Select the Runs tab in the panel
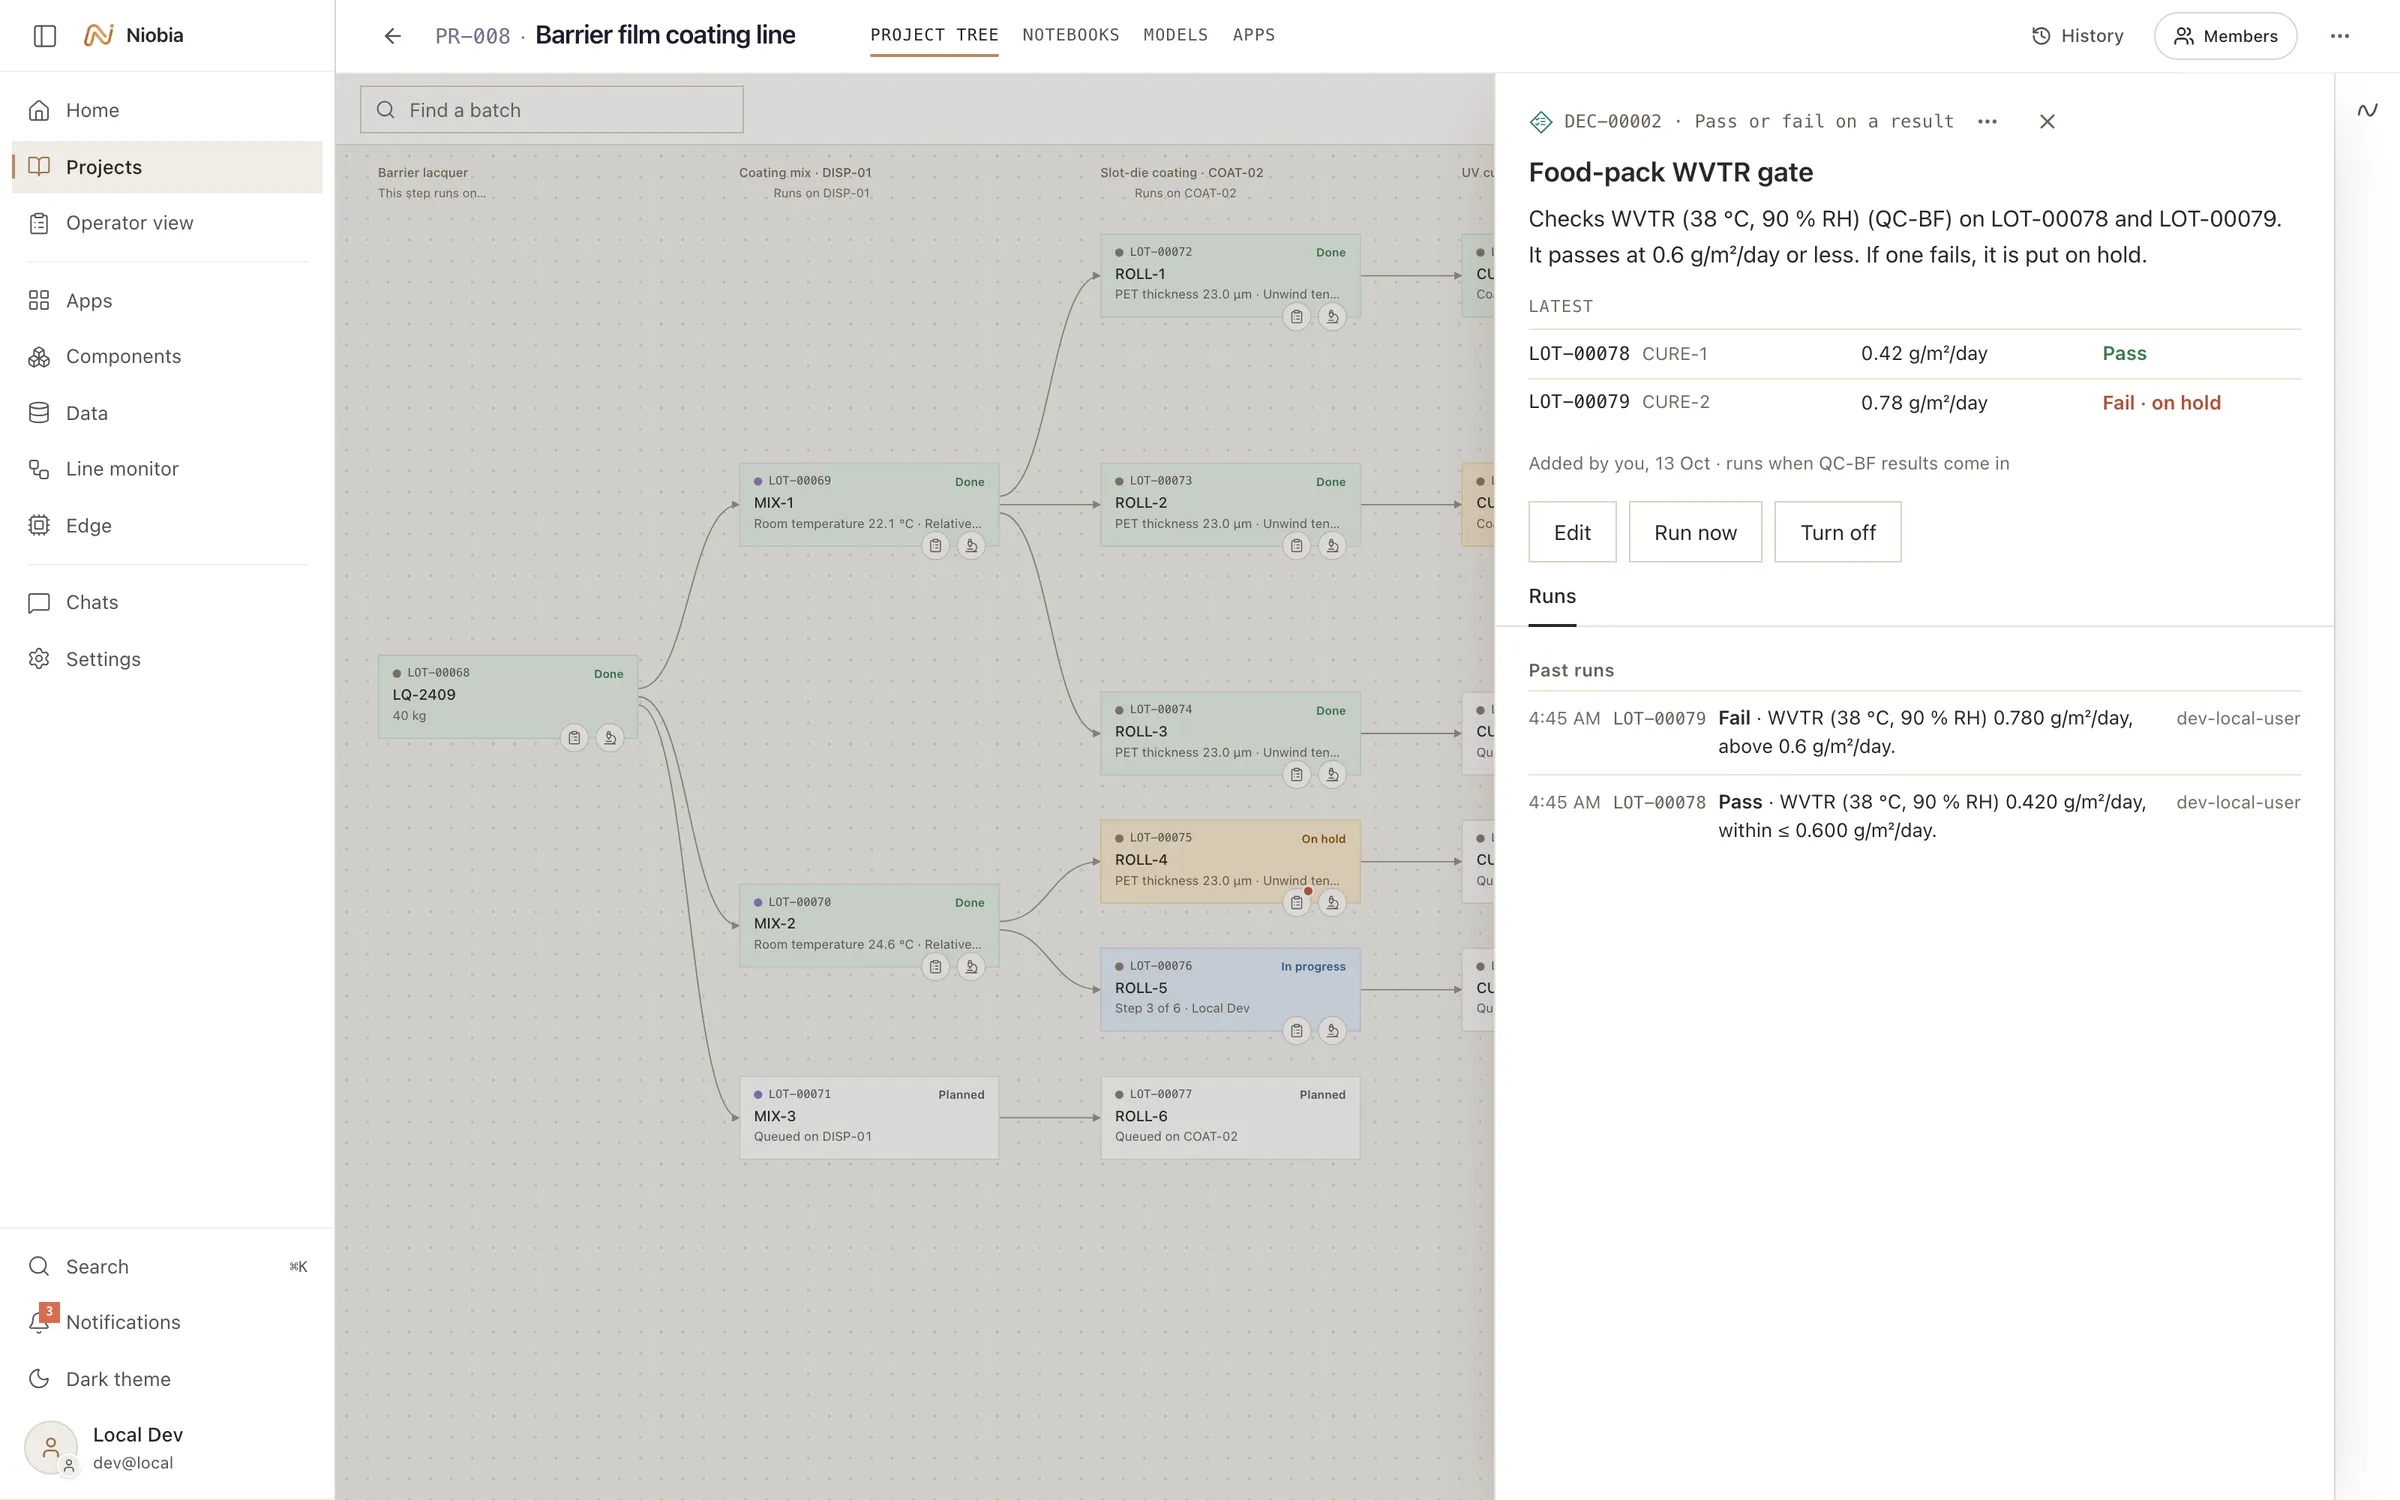 tap(1551, 597)
